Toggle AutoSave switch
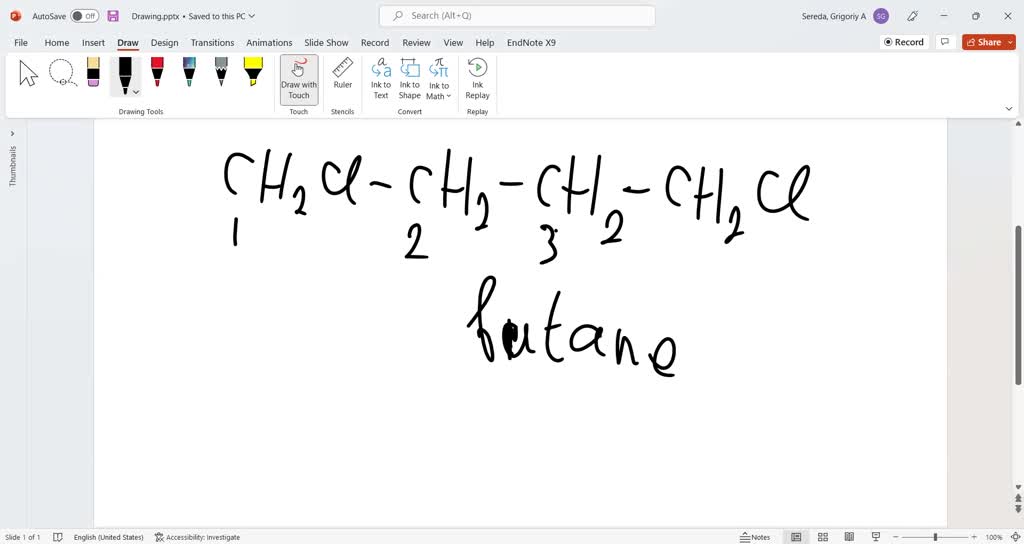The image size is (1024, 544). pyautogui.click(x=84, y=16)
